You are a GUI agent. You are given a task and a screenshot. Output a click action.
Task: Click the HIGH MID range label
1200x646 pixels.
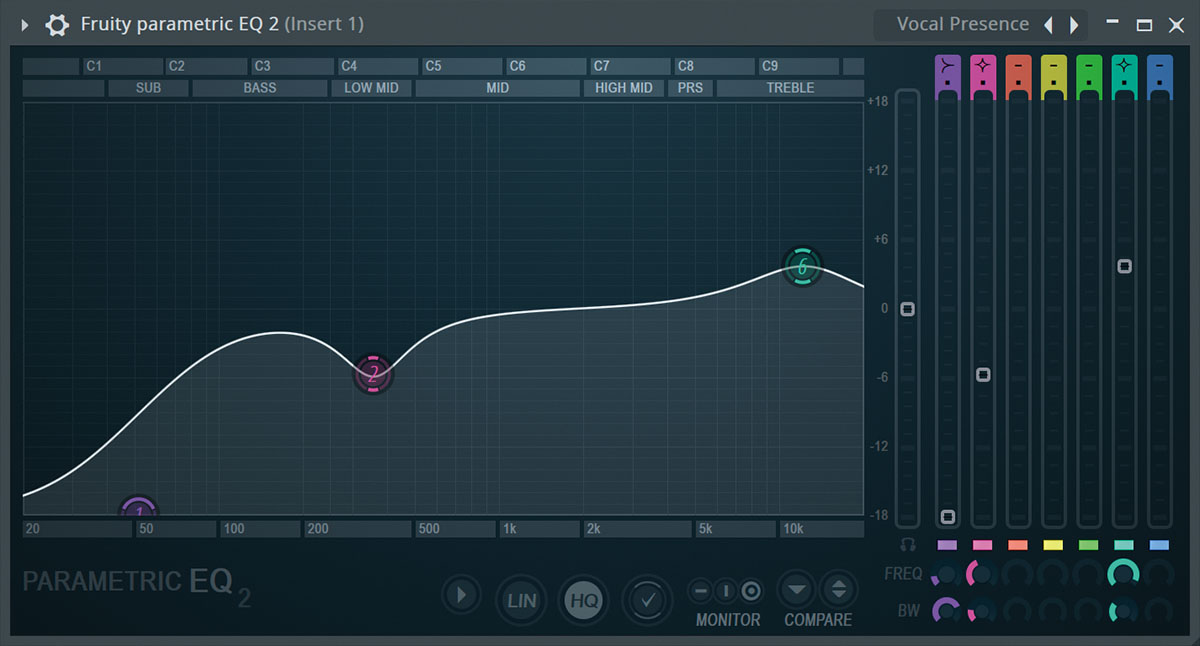pos(624,88)
